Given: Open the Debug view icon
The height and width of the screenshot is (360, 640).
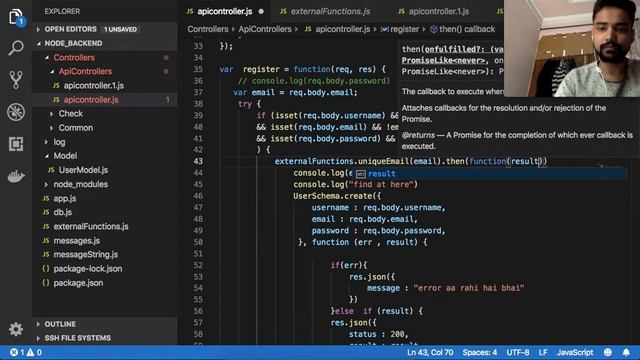Looking at the screenshot, I should click(16, 112).
